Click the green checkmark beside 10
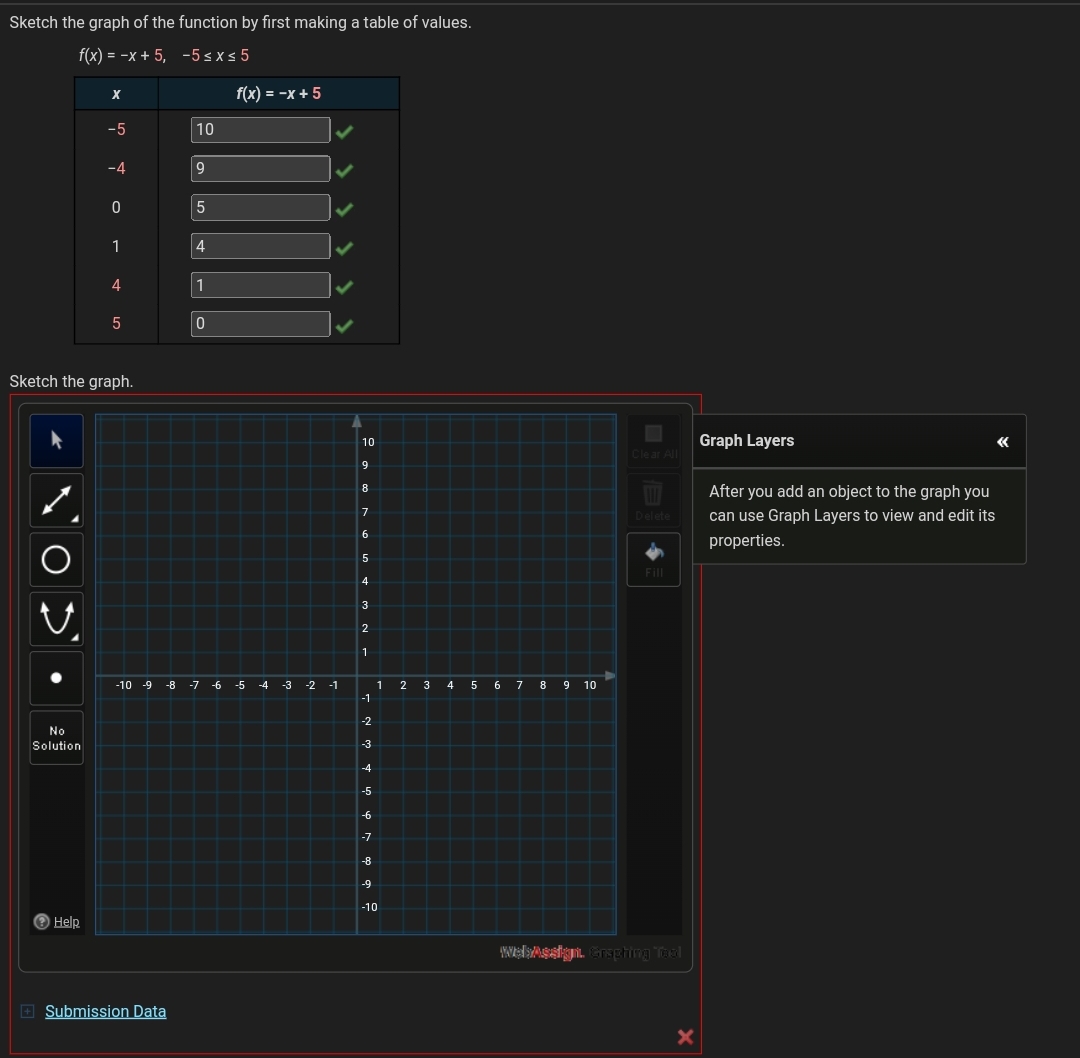Viewport: 1080px width, 1058px height. click(x=344, y=131)
